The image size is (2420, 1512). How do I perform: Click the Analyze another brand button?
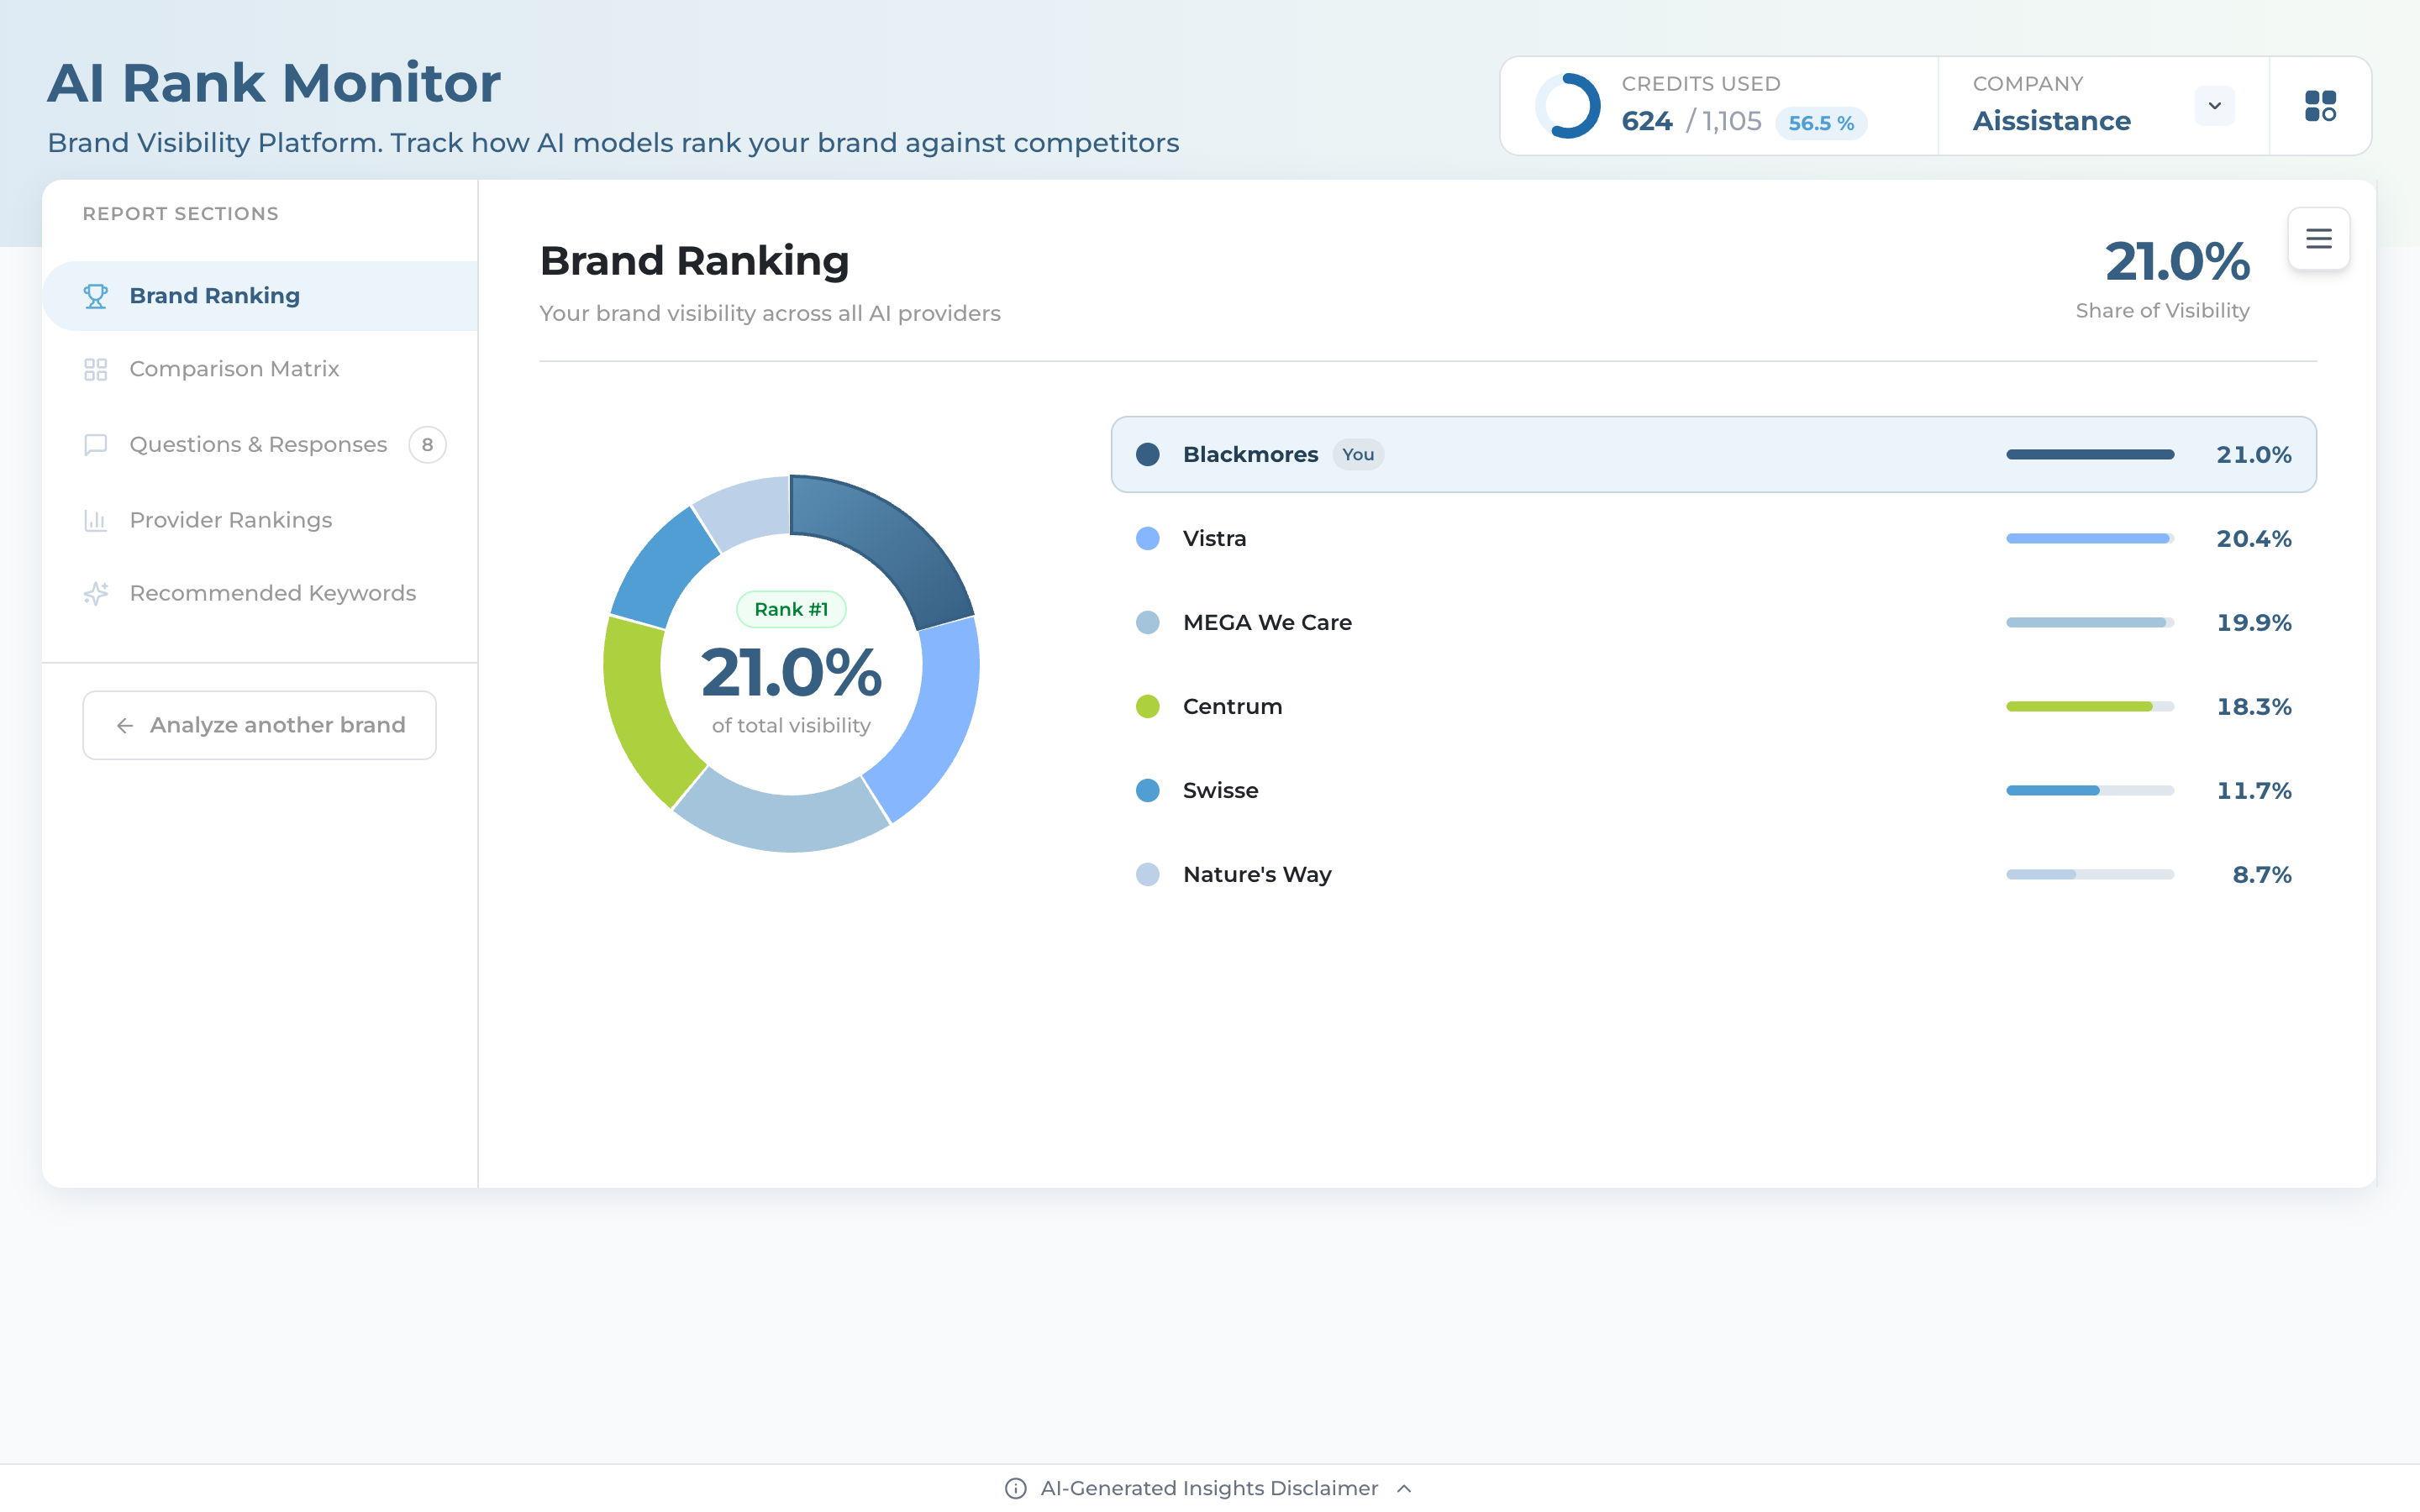pyautogui.click(x=259, y=726)
